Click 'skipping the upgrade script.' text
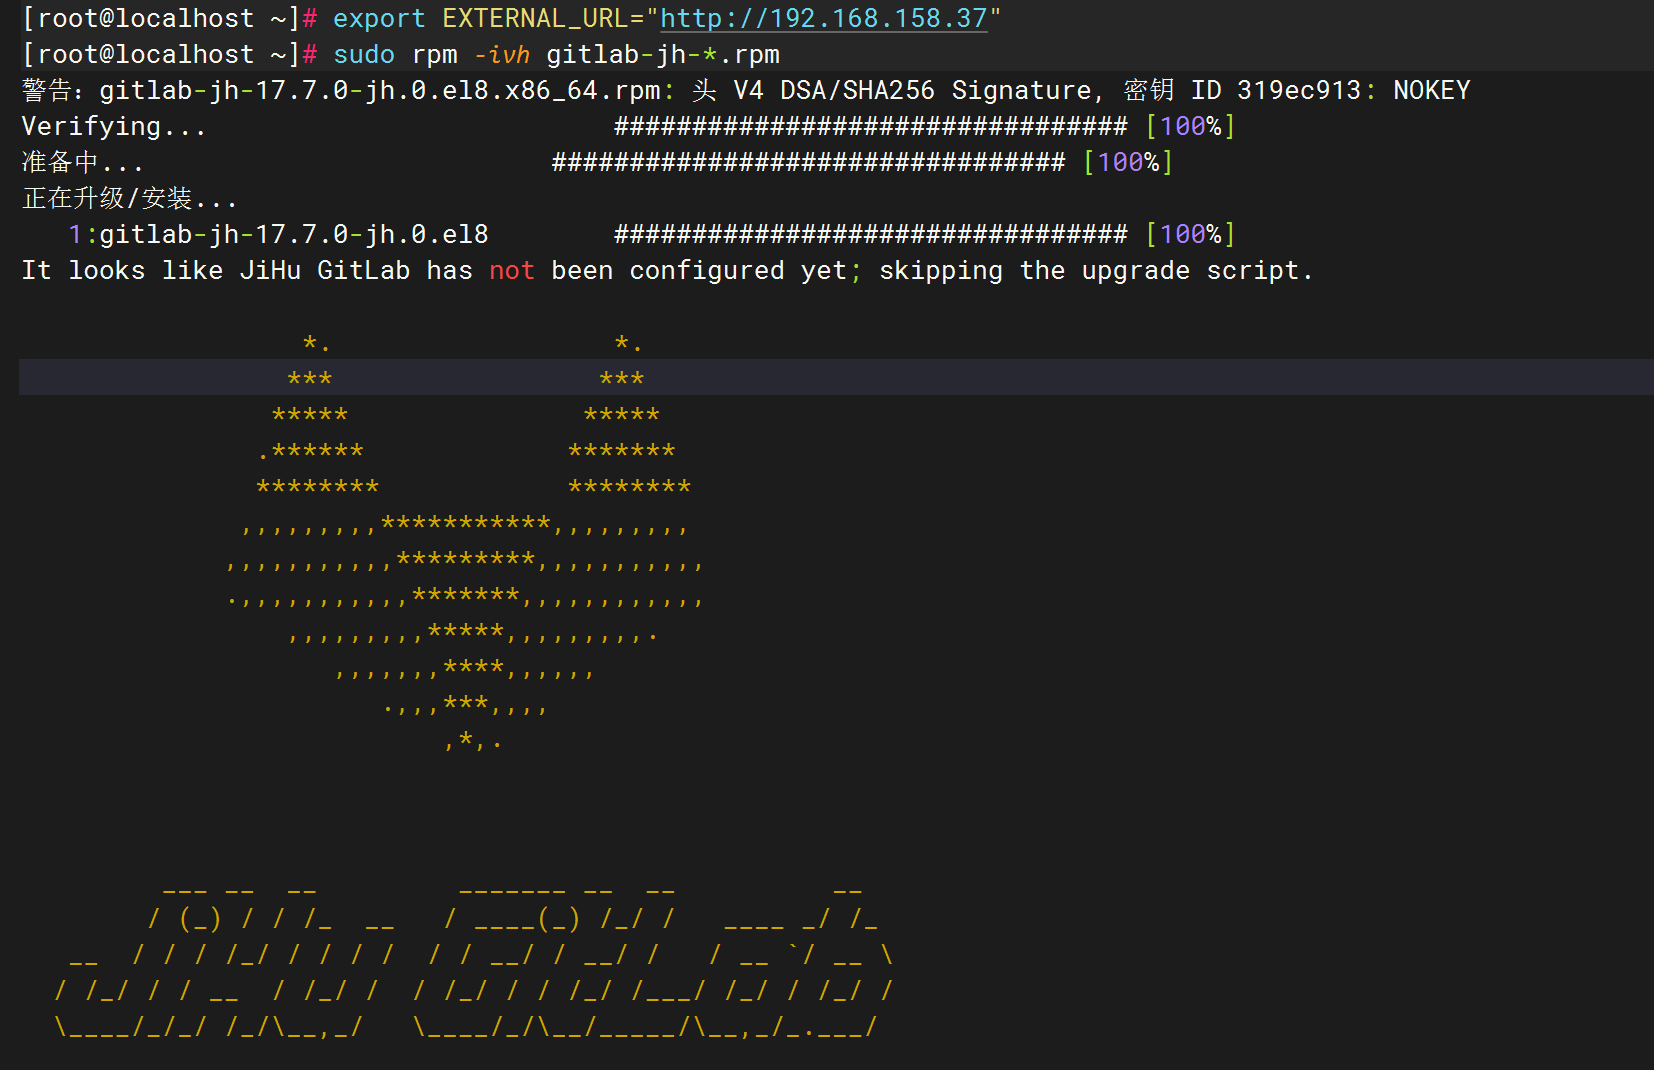 coord(1096,271)
